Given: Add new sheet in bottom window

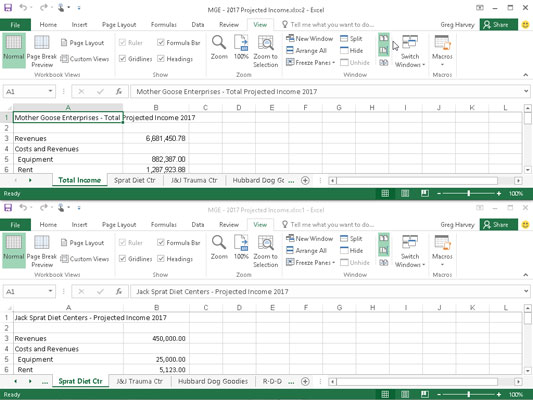Looking at the screenshot, I should click(305, 382).
